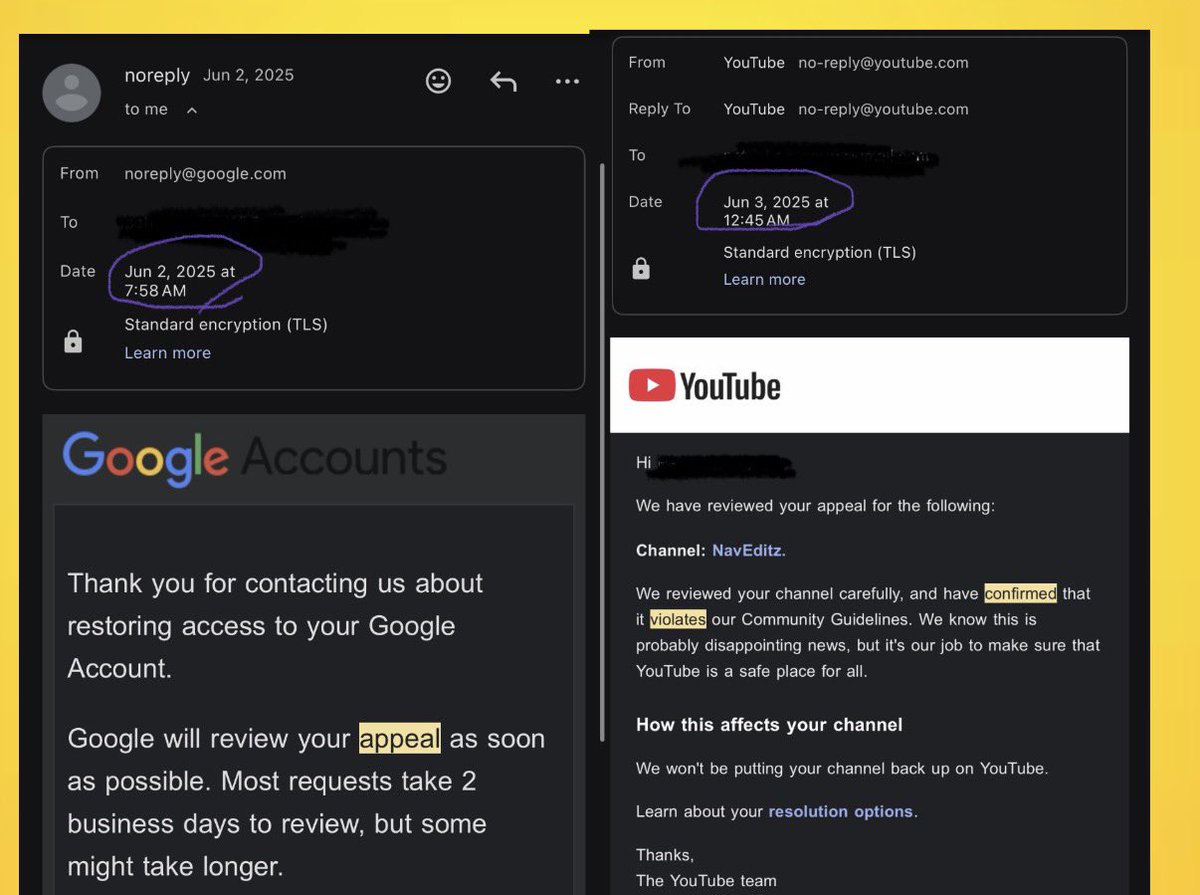Collapse the 'to me' details chevron
Viewport: 1200px width, 895px height.
191,110
